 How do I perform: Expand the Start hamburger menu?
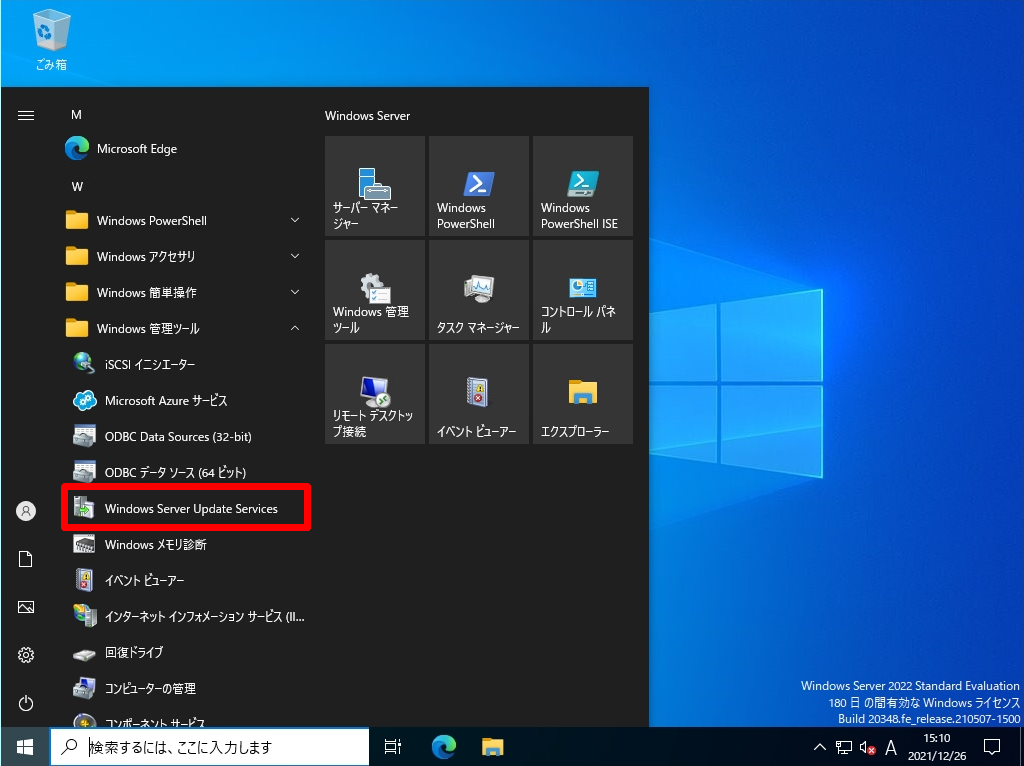click(x=25, y=116)
